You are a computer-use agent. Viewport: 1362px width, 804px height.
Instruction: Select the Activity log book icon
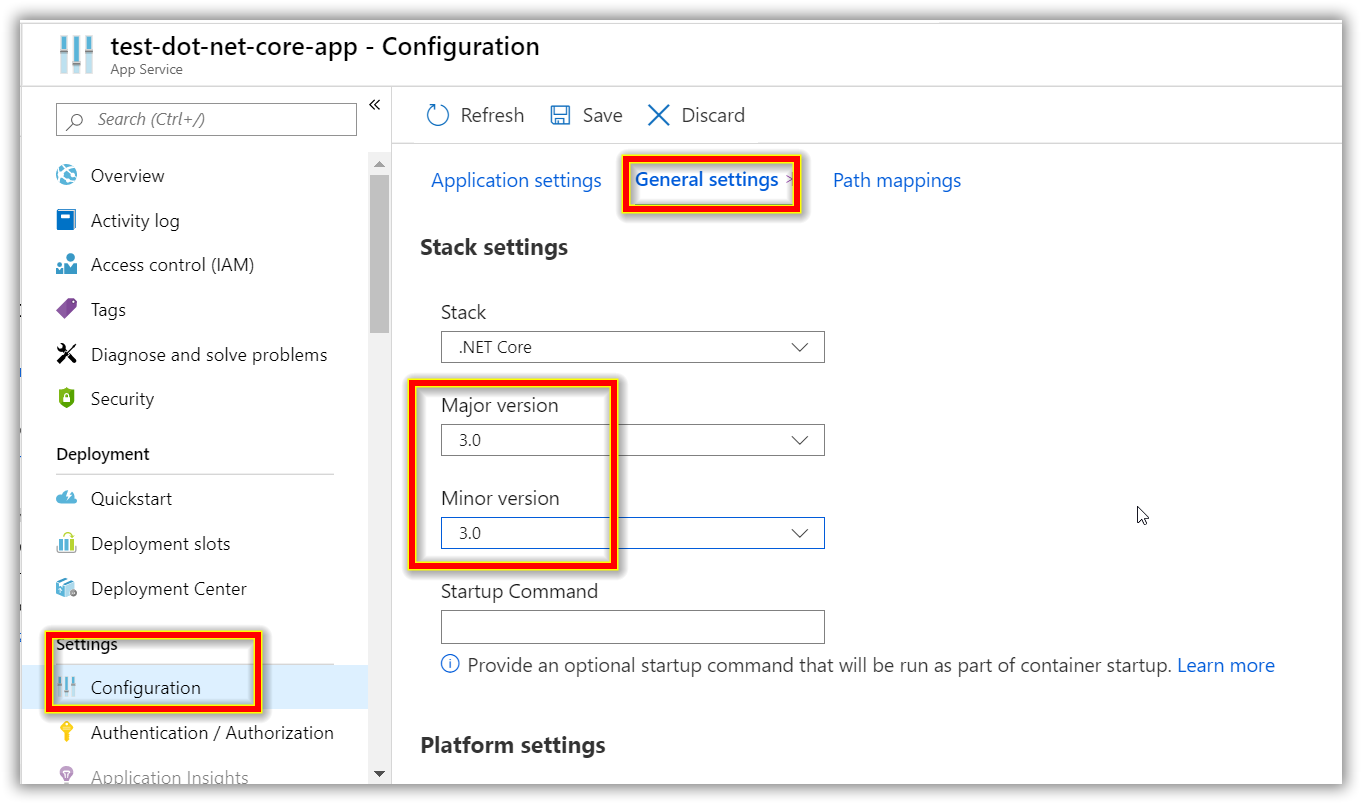[67, 220]
